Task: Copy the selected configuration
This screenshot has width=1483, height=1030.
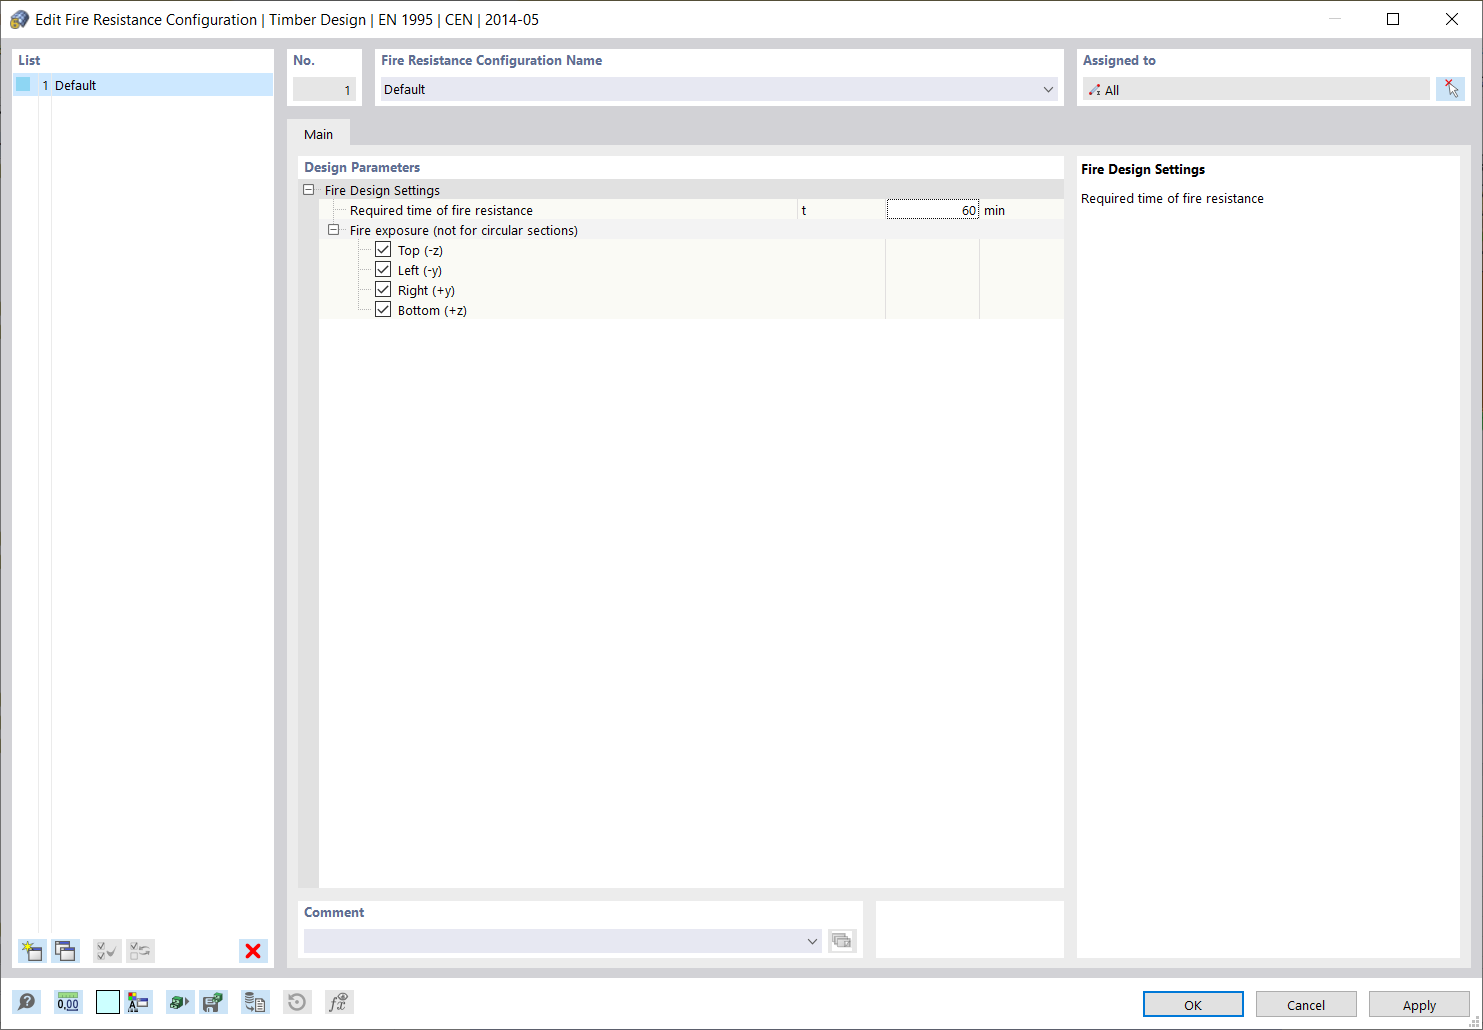Action: pos(65,951)
